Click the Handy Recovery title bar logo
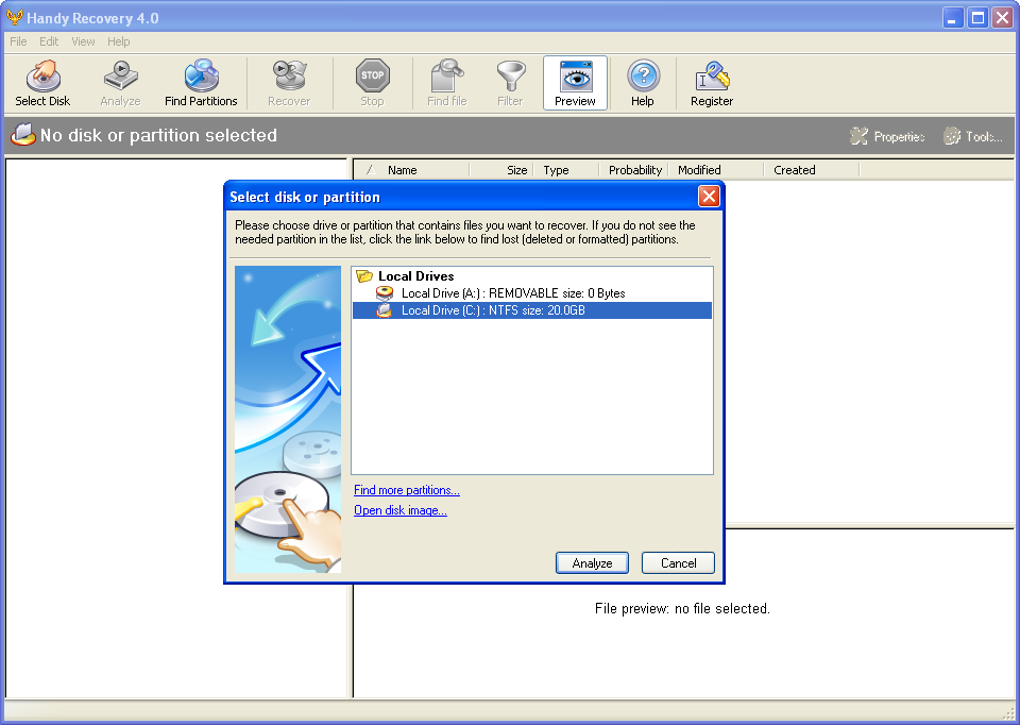 pyautogui.click(x=14, y=18)
